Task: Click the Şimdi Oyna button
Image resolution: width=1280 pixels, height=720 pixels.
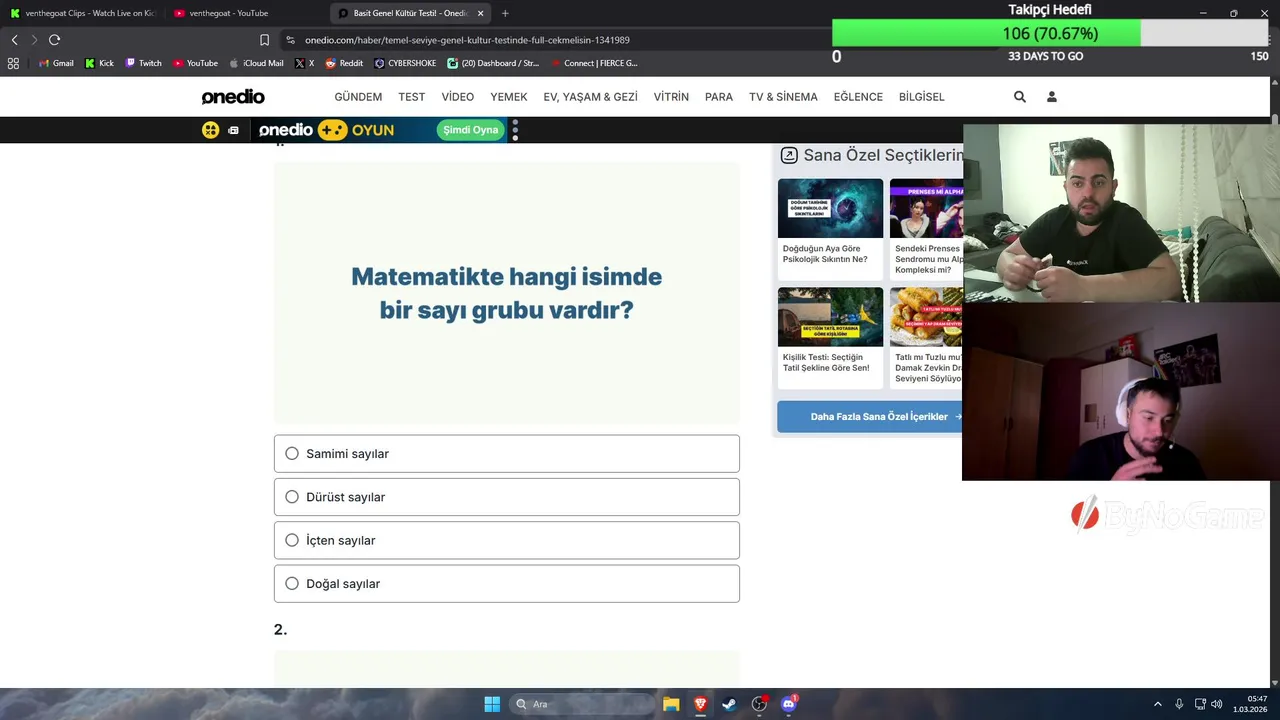Action: click(x=471, y=130)
